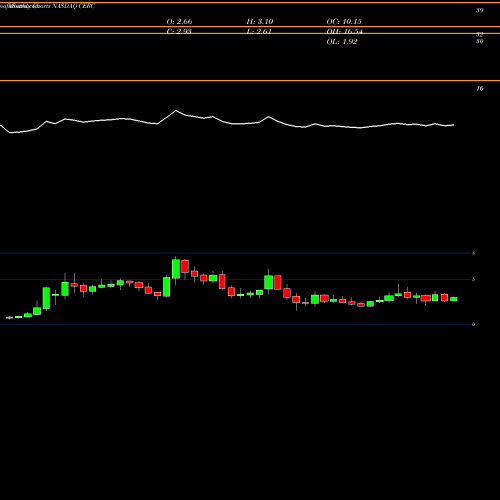
Task: Click the '16' price axis label
Action: [x=479, y=88]
